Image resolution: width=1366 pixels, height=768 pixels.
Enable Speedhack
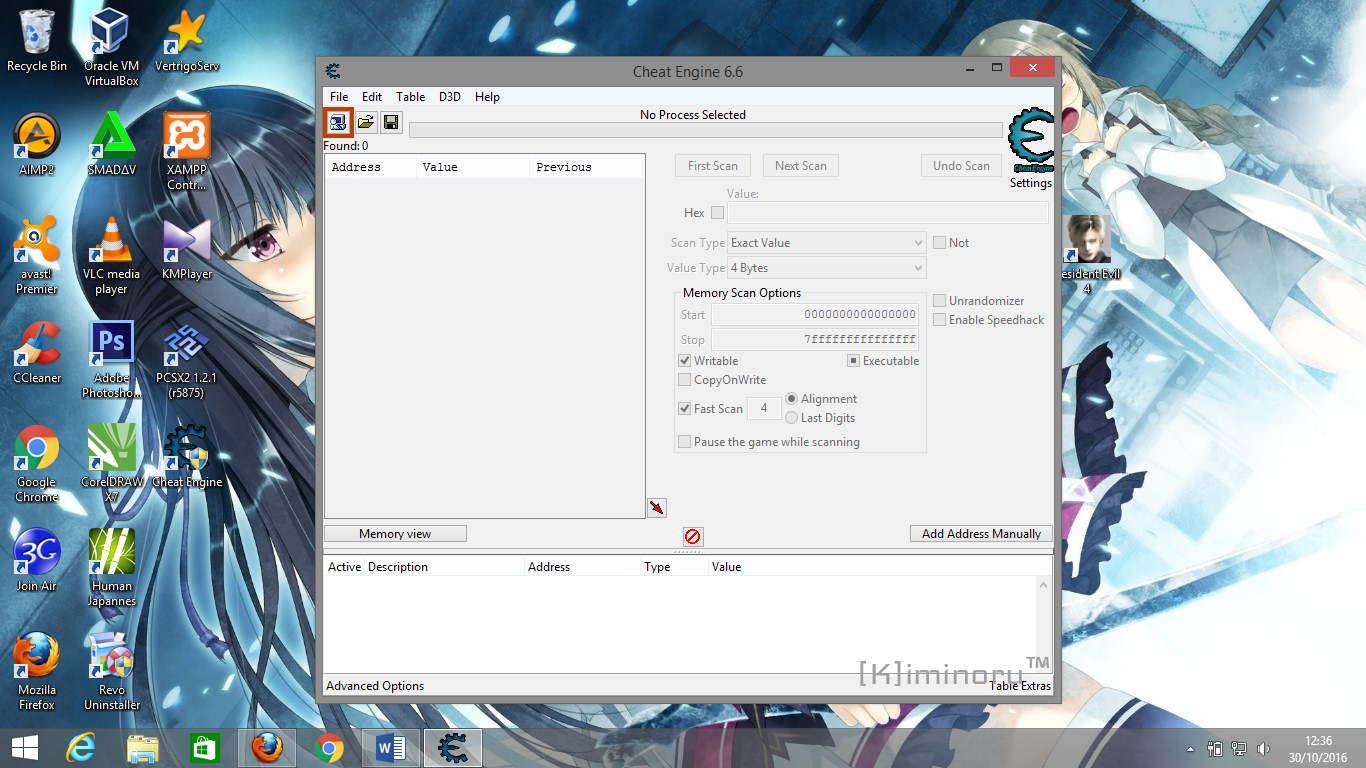(x=939, y=319)
